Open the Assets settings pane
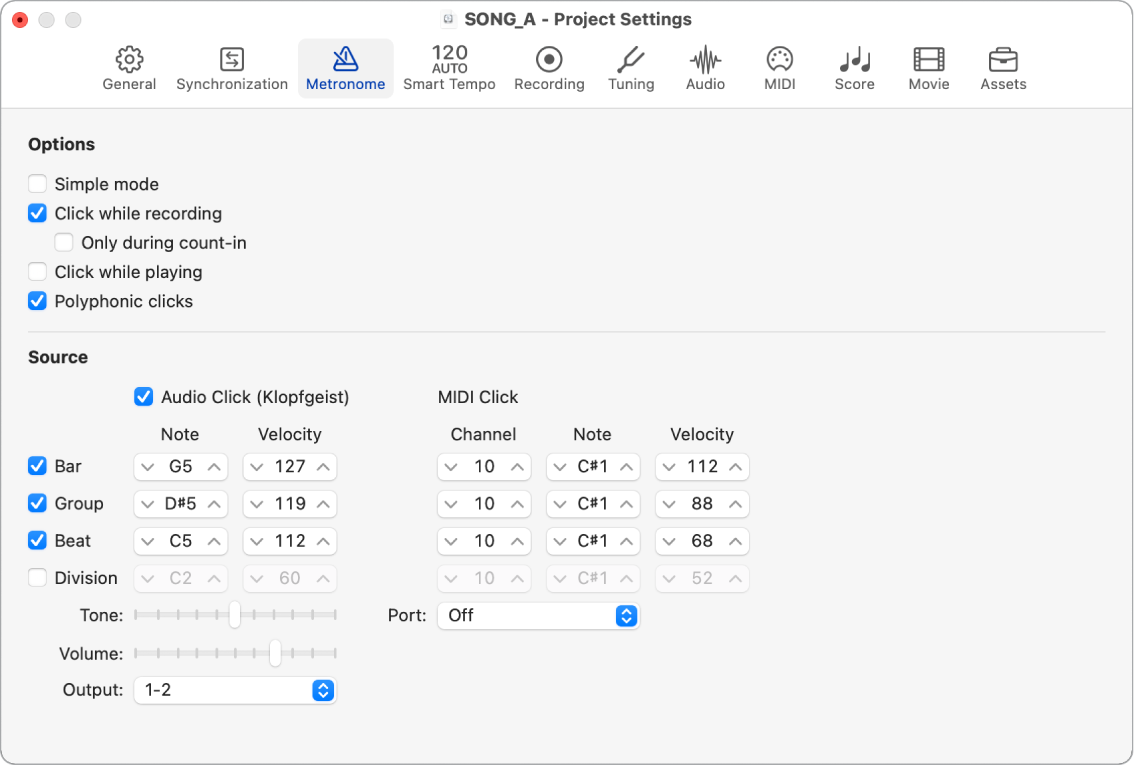Image resolution: width=1136 pixels, height=766 pixels. (1003, 67)
